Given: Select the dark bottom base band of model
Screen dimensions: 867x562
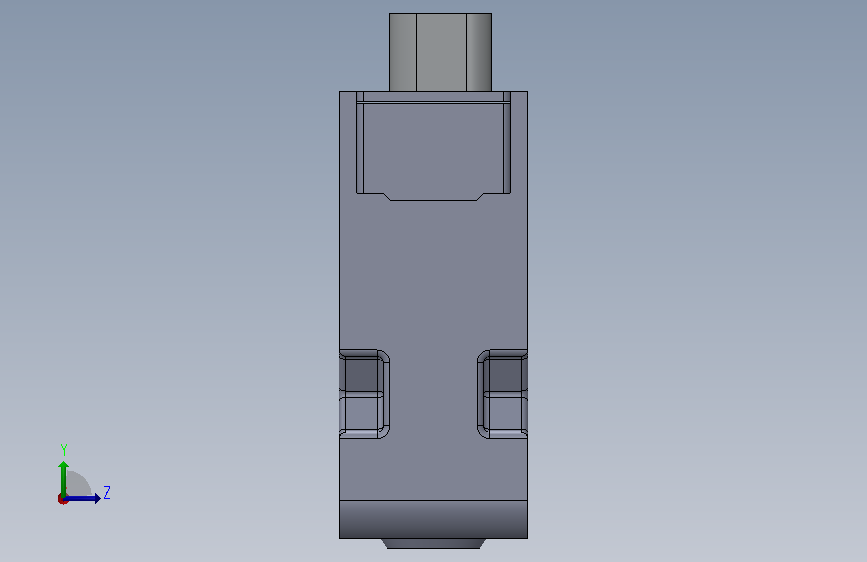Looking at the screenshot, I should click(x=434, y=519).
